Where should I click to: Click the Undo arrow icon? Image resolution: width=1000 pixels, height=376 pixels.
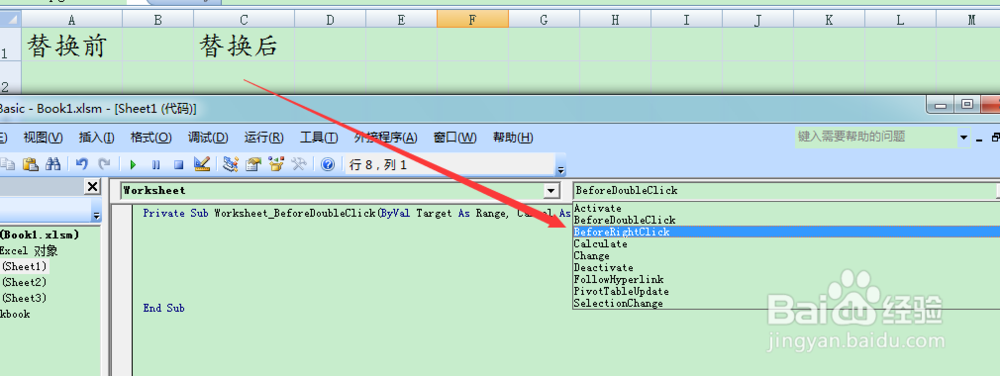(82, 164)
